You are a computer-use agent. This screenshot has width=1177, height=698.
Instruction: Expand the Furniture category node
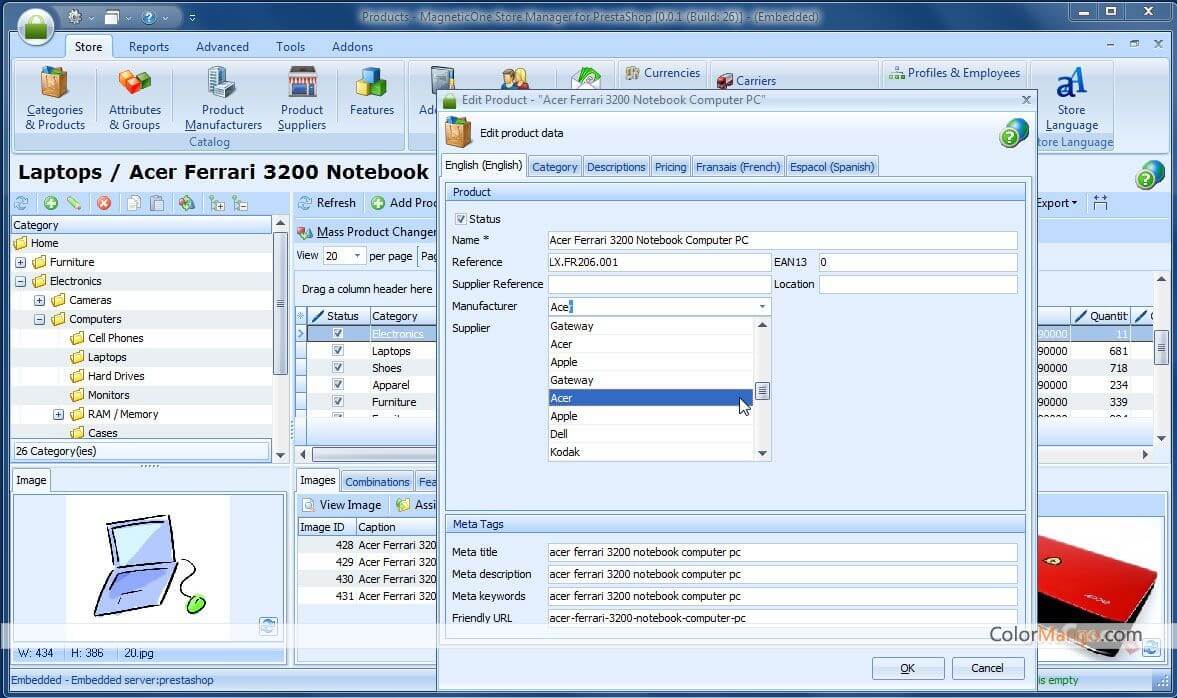[x=20, y=262]
